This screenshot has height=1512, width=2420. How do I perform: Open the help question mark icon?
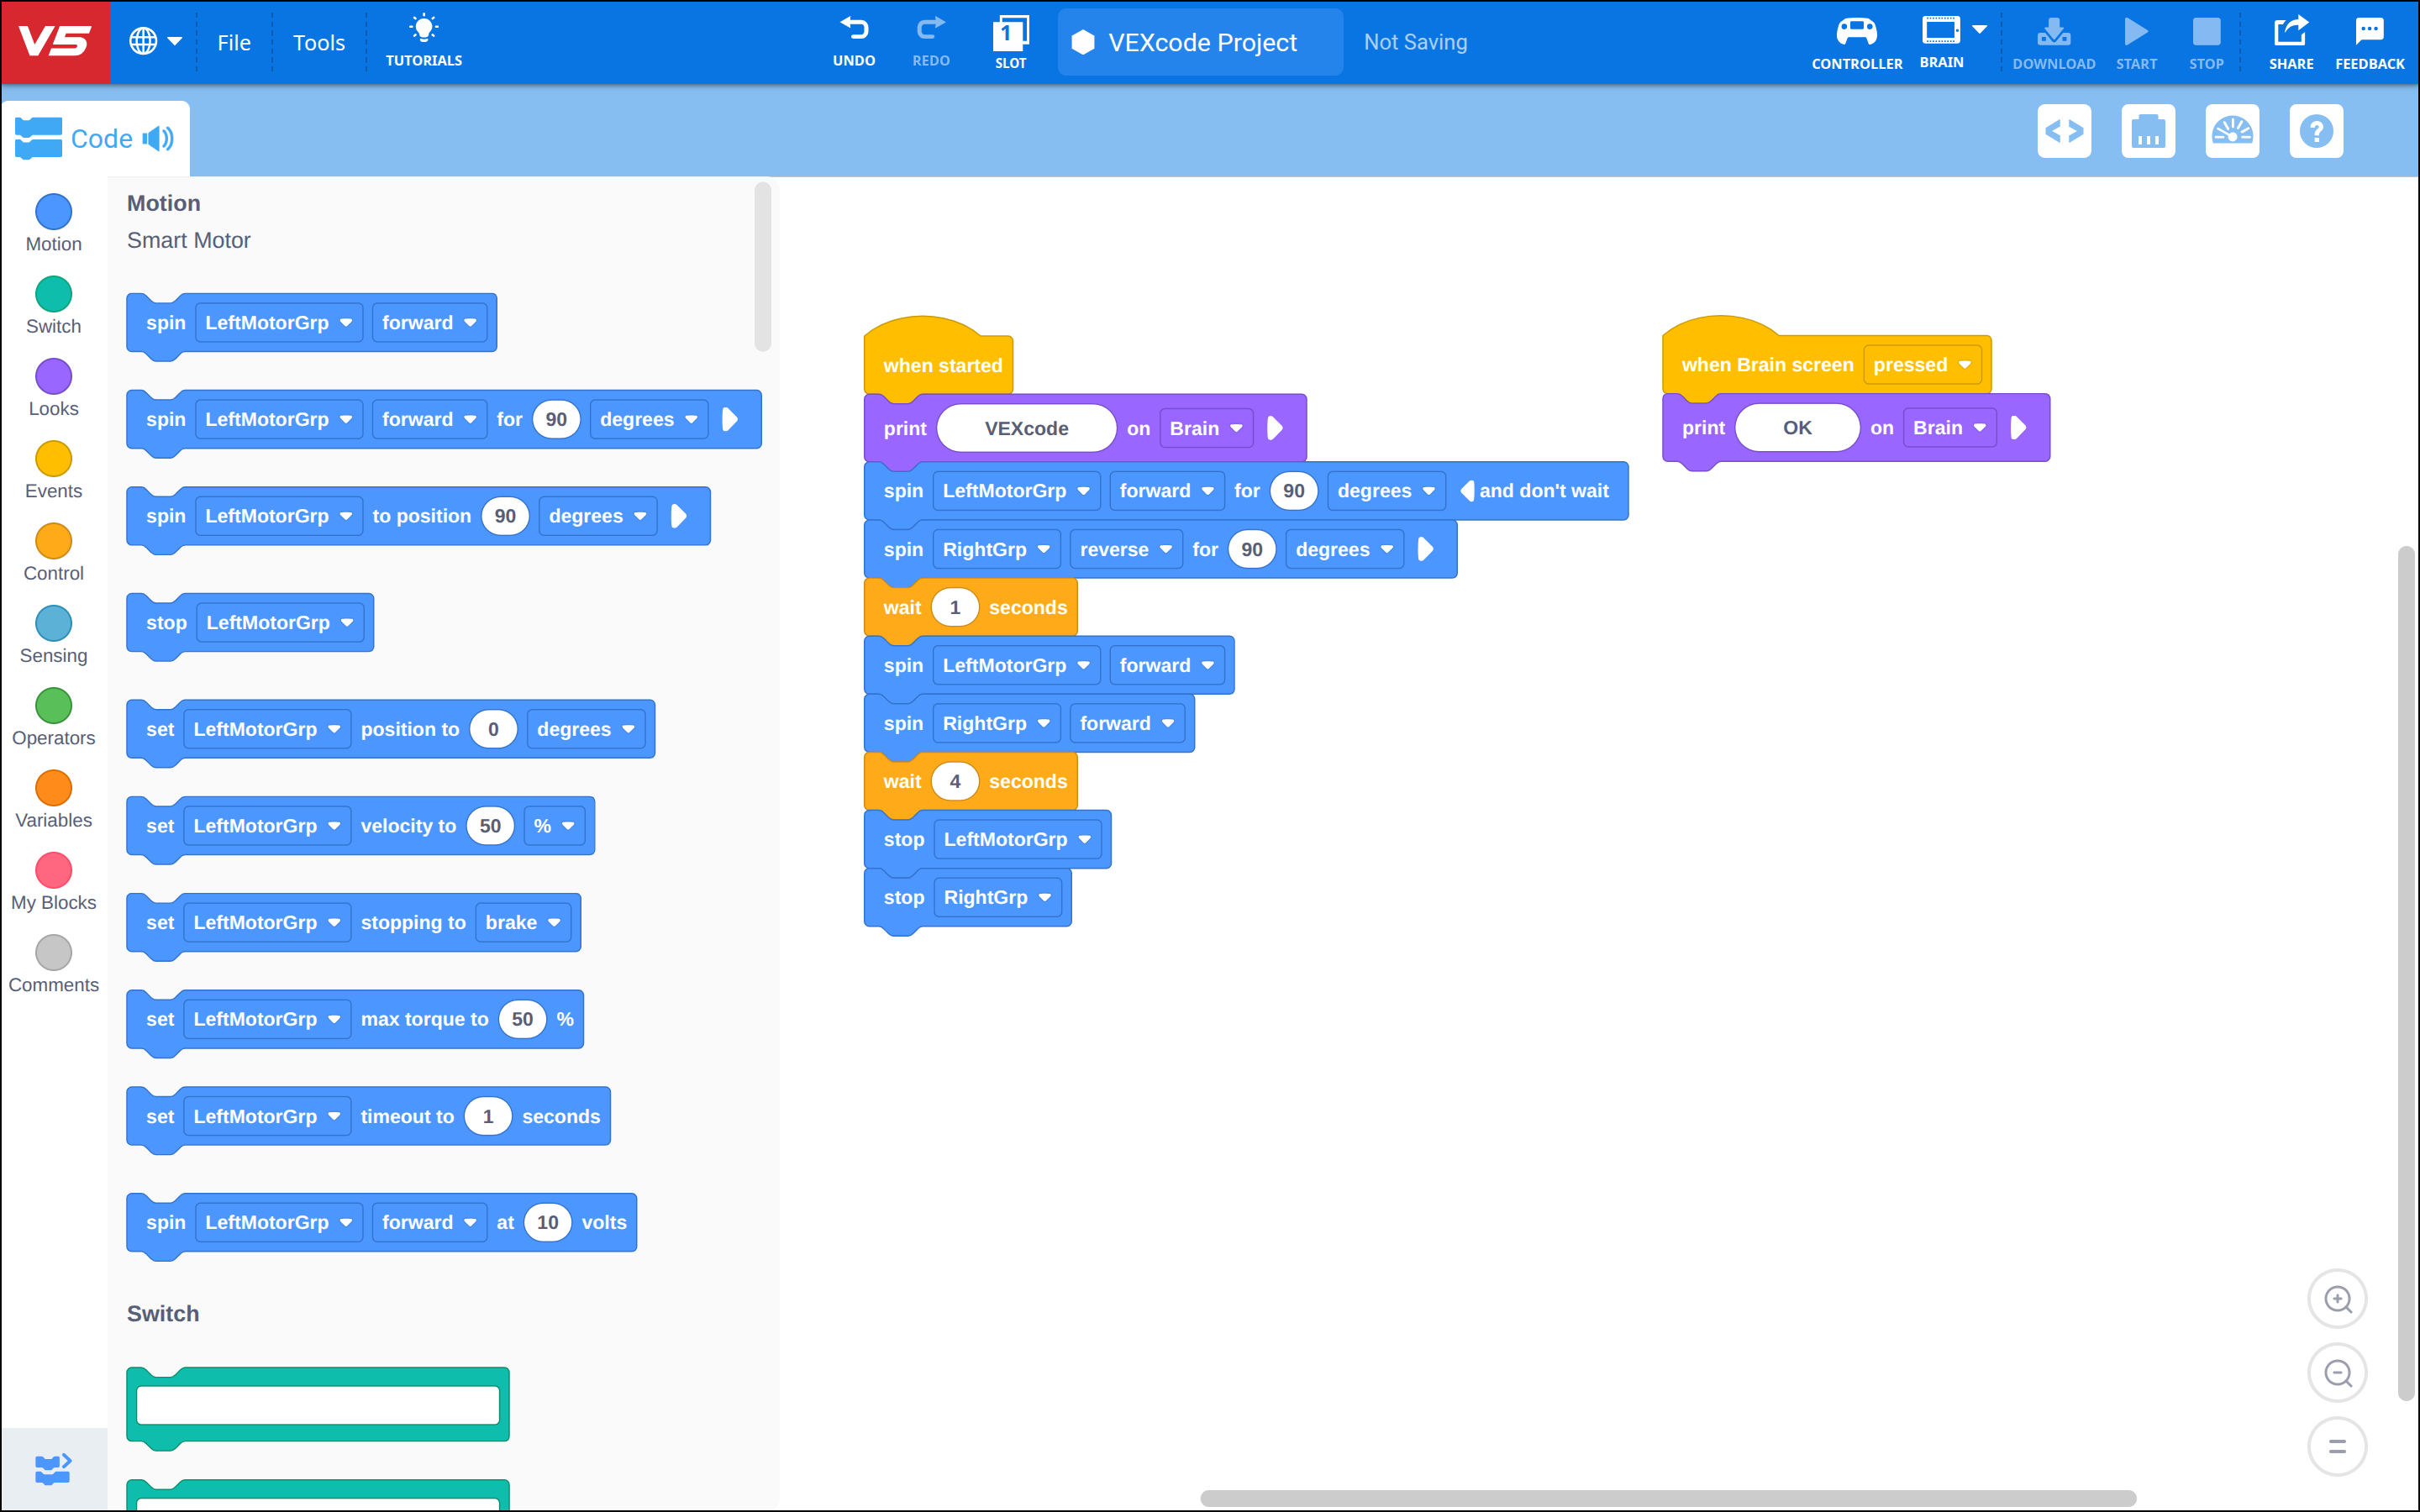pos(2316,131)
